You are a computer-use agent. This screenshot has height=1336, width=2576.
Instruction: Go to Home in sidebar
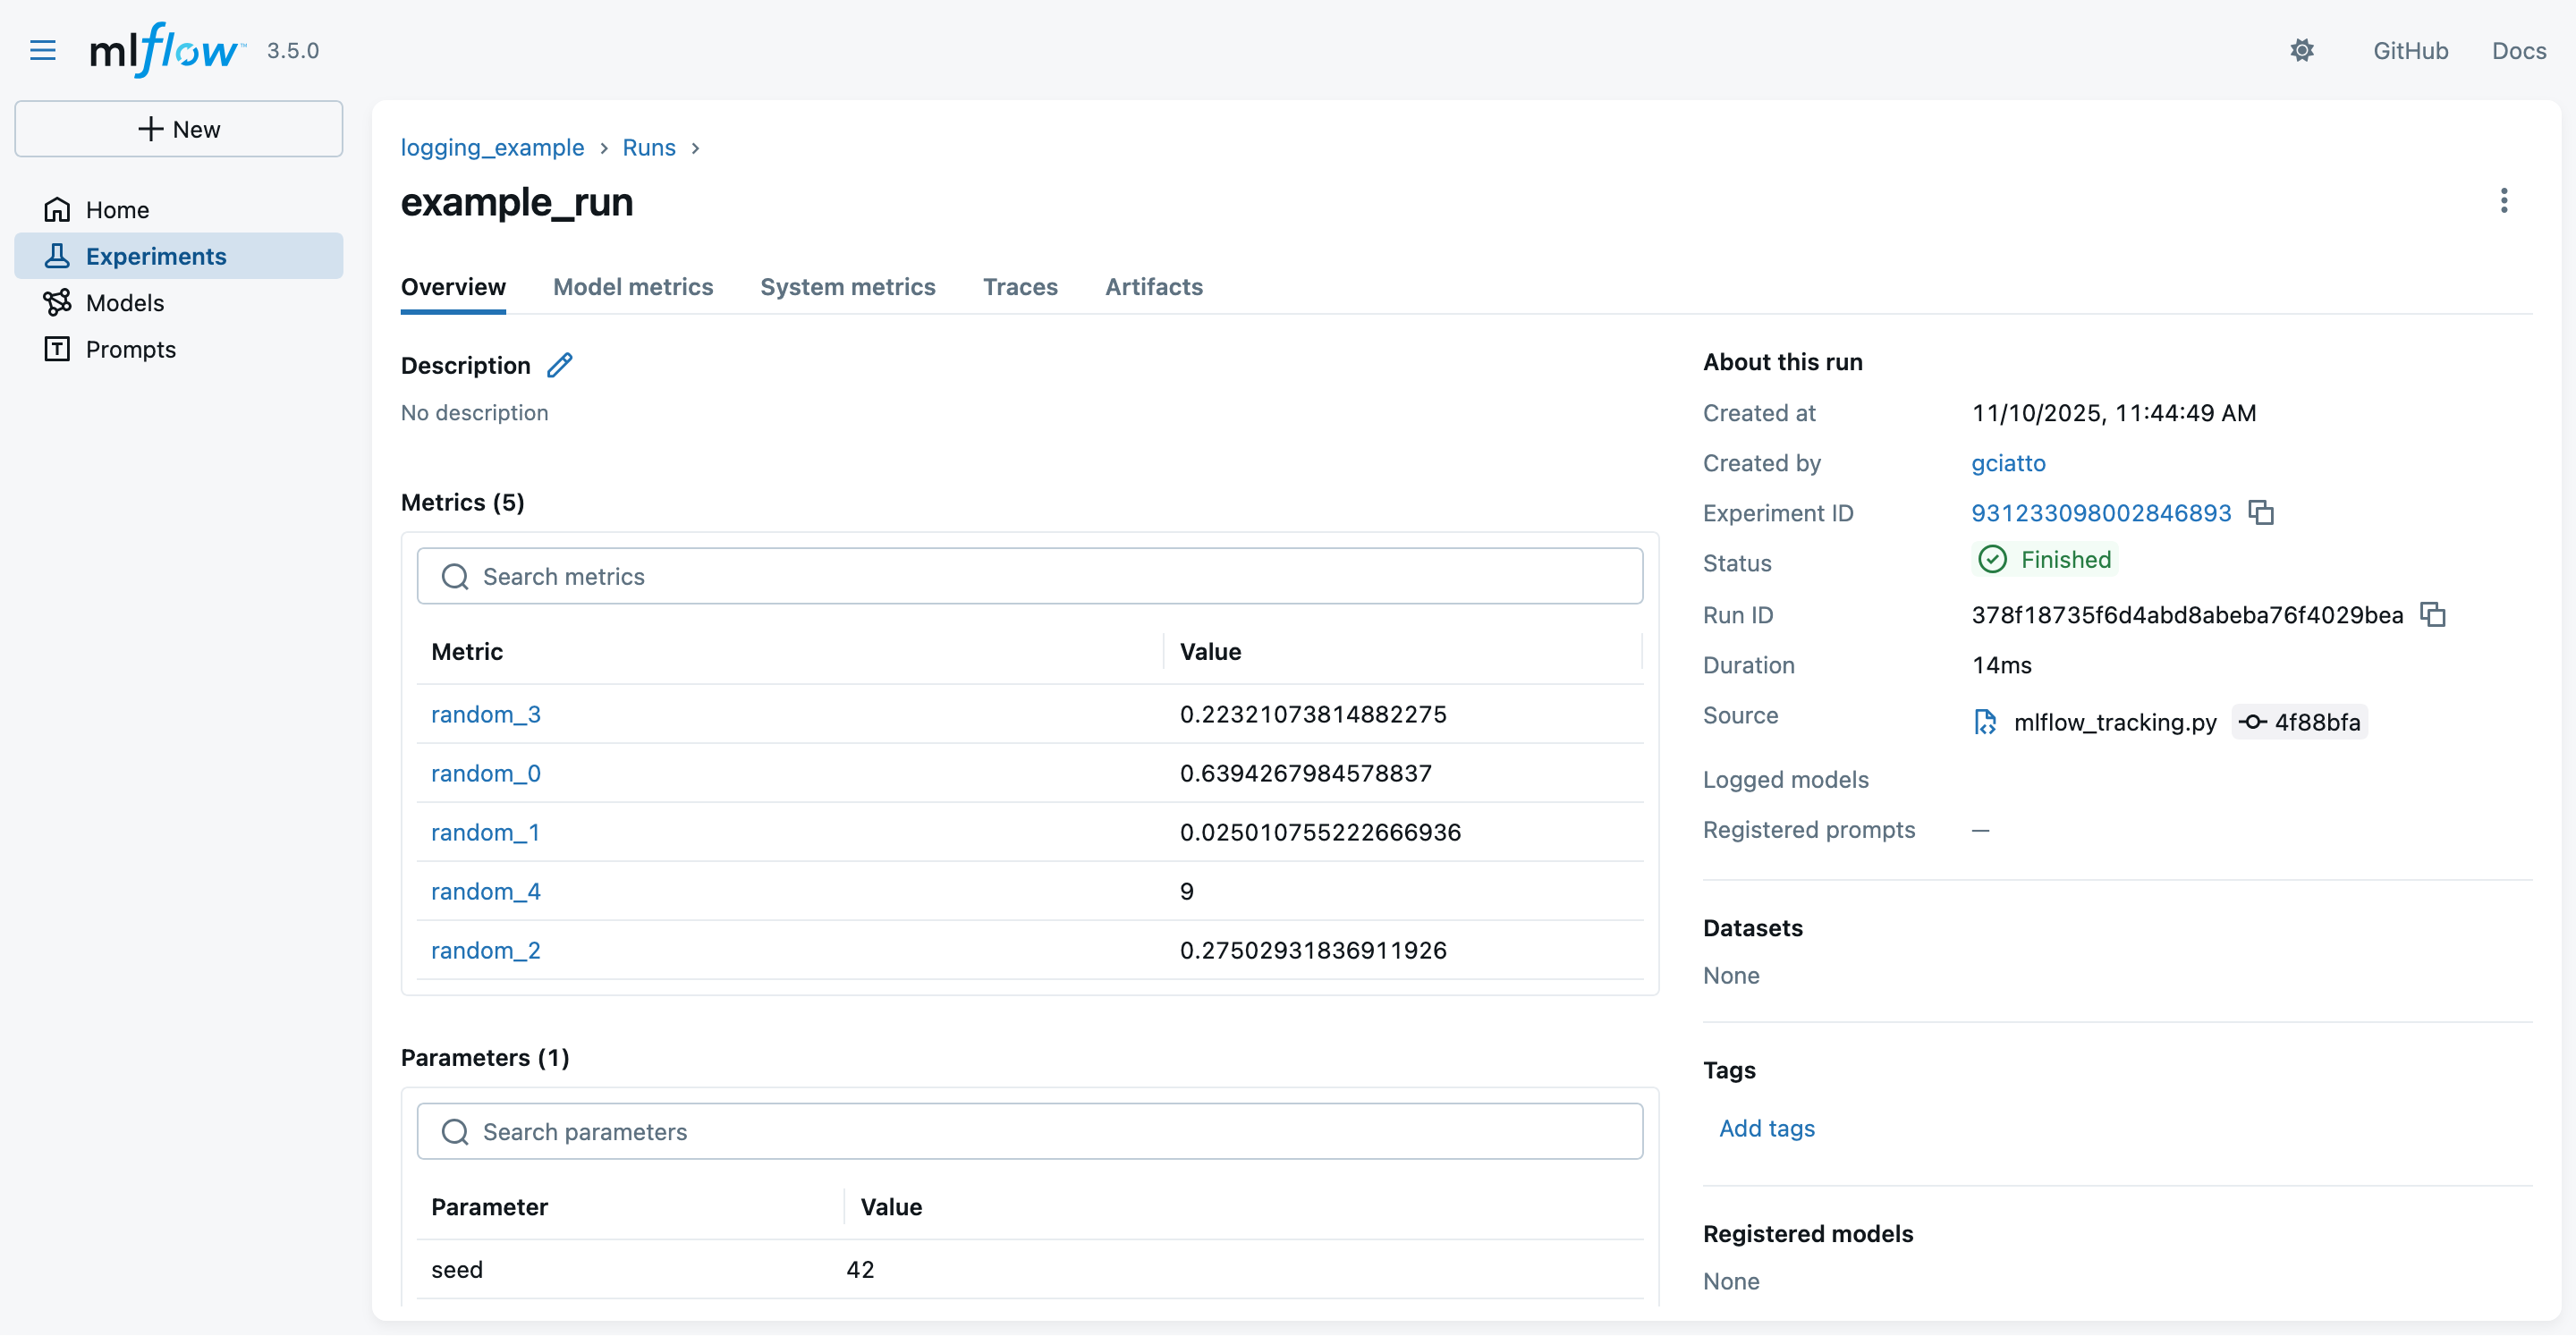tap(116, 210)
